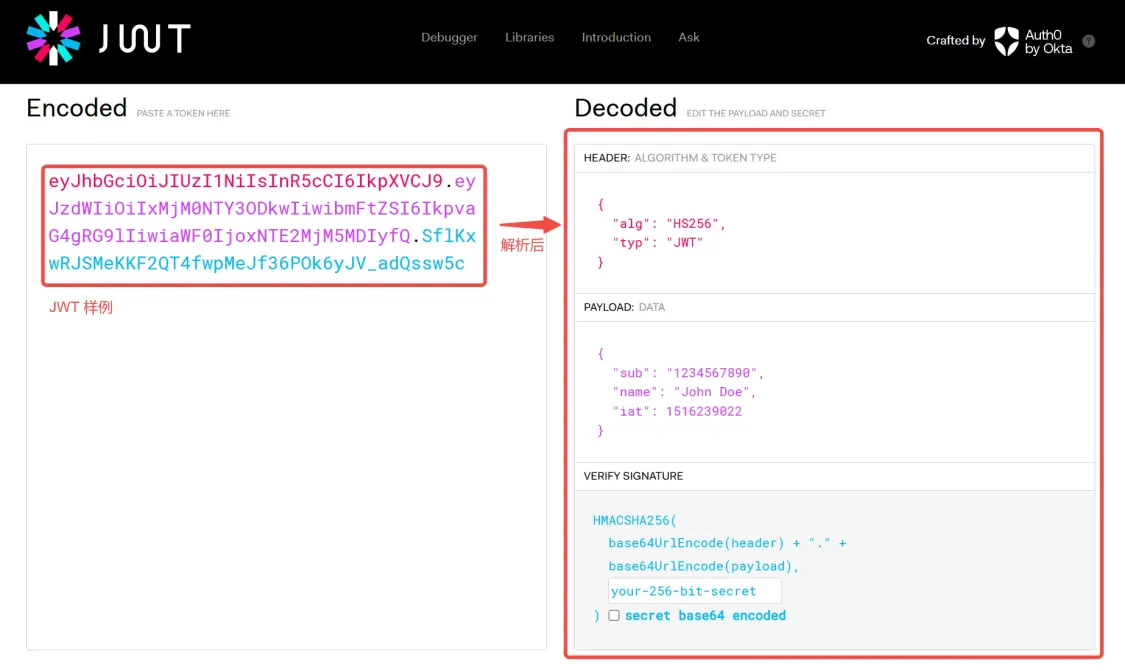Screen dimensions: 1125x671
Task: Open the Libraries nav item
Action: tap(529, 37)
